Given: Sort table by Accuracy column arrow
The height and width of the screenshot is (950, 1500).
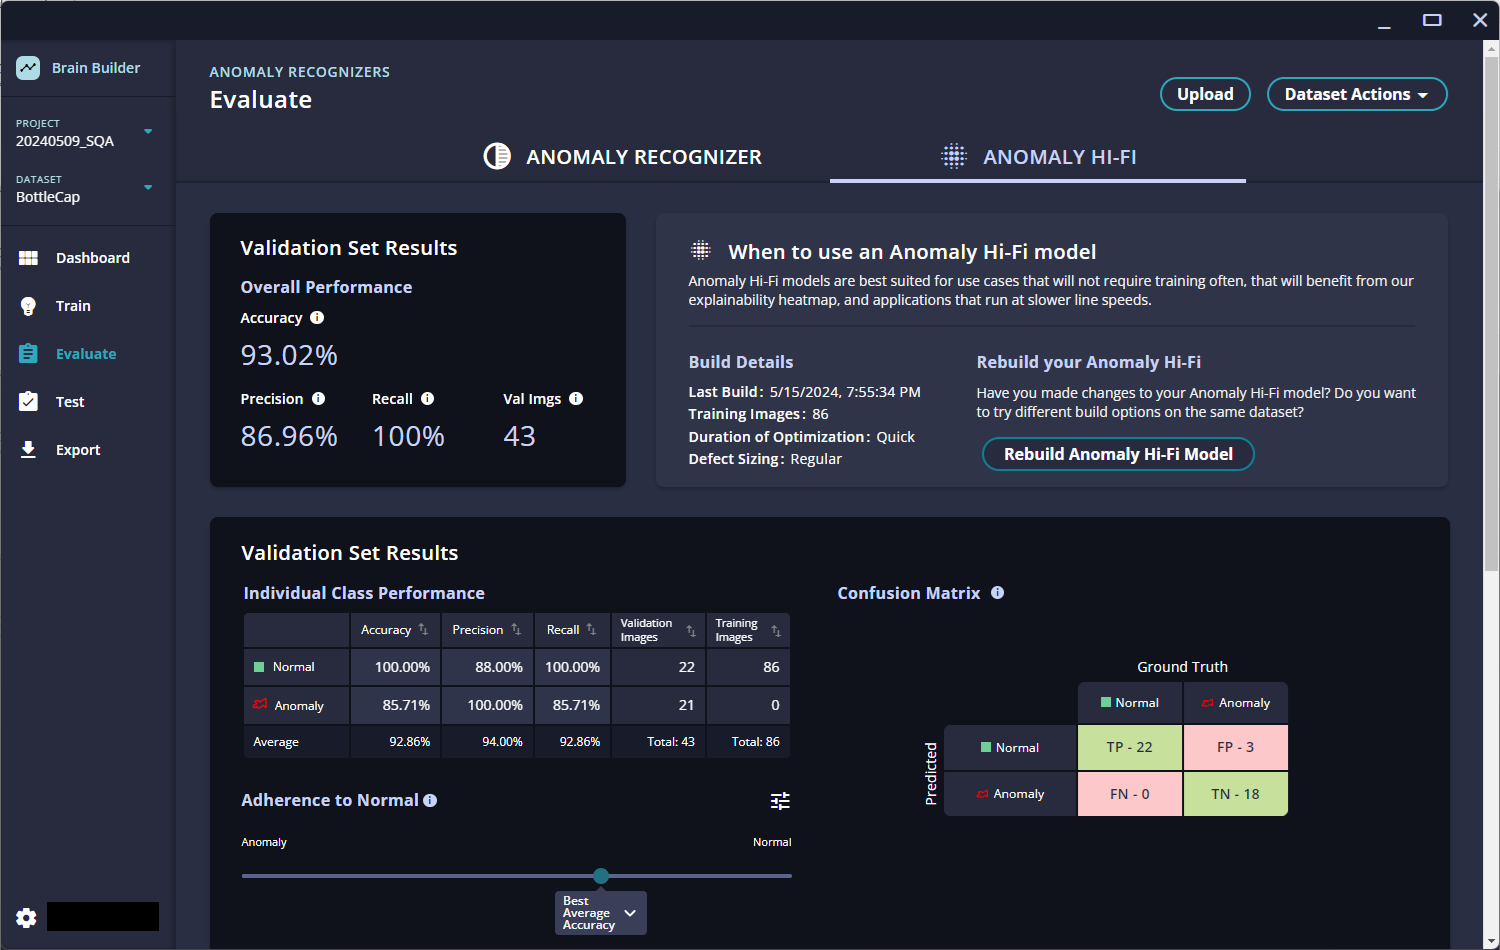Looking at the screenshot, I should (x=423, y=630).
